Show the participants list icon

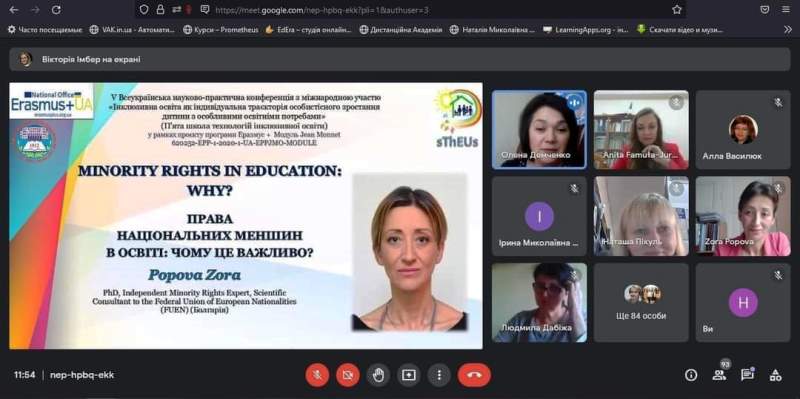719,375
